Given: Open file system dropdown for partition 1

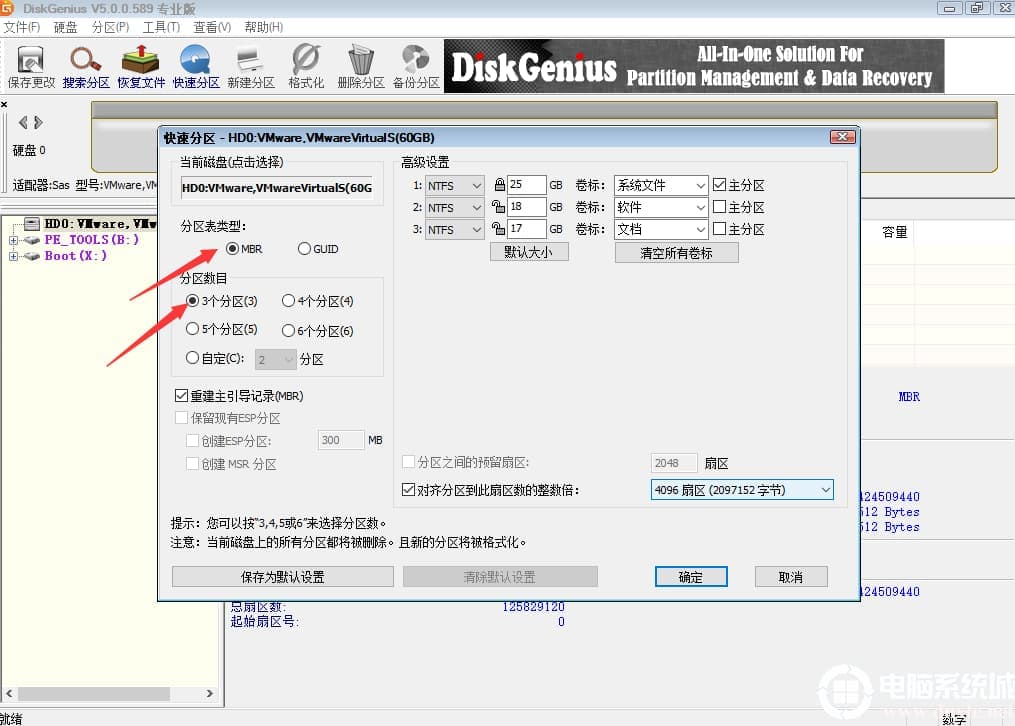Looking at the screenshot, I should 454,186.
